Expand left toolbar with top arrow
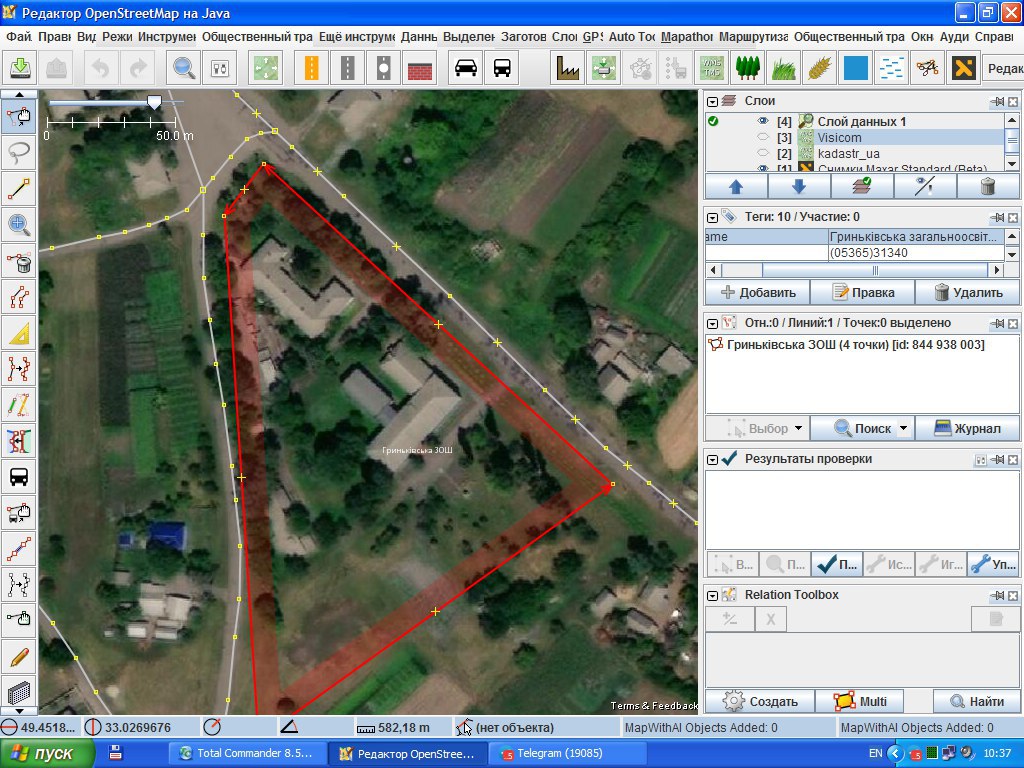1024x768 pixels. [19, 94]
